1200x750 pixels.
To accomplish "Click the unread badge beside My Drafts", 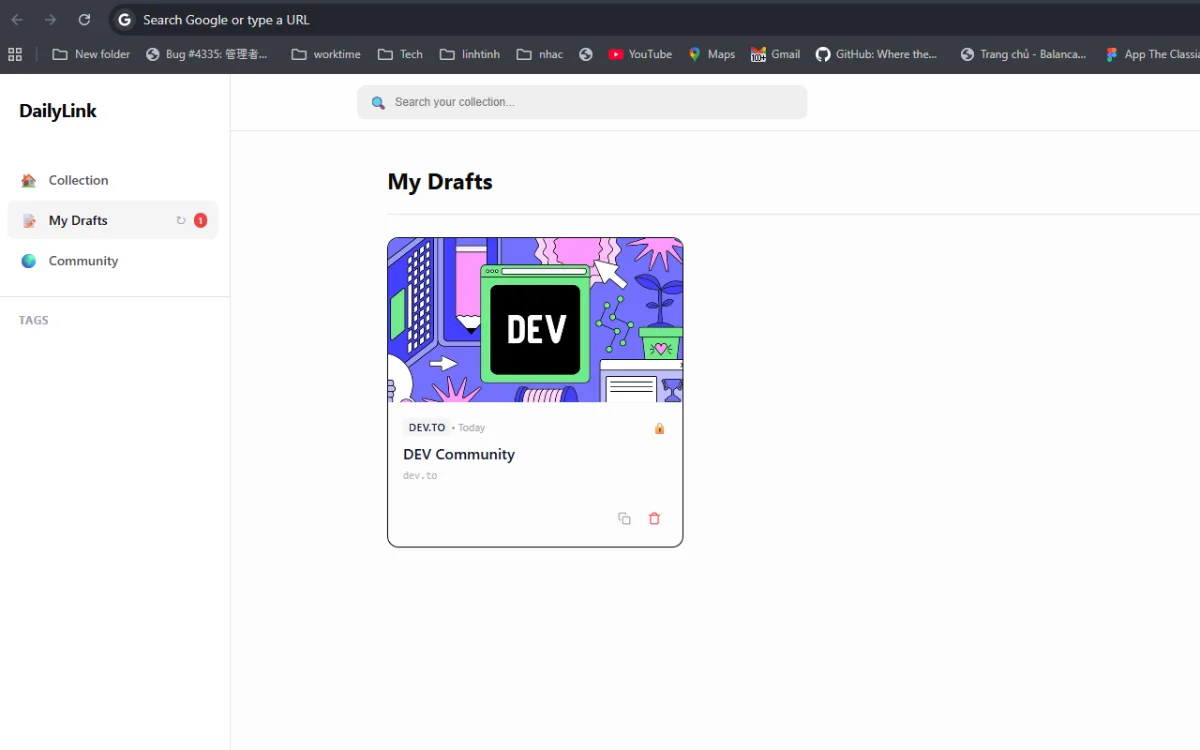I will pos(200,220).
